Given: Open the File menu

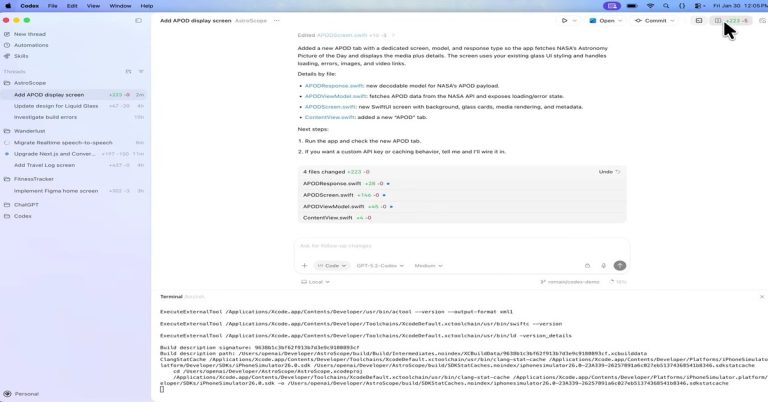Looking at the screenshot, I should click(x=52, y=6).
